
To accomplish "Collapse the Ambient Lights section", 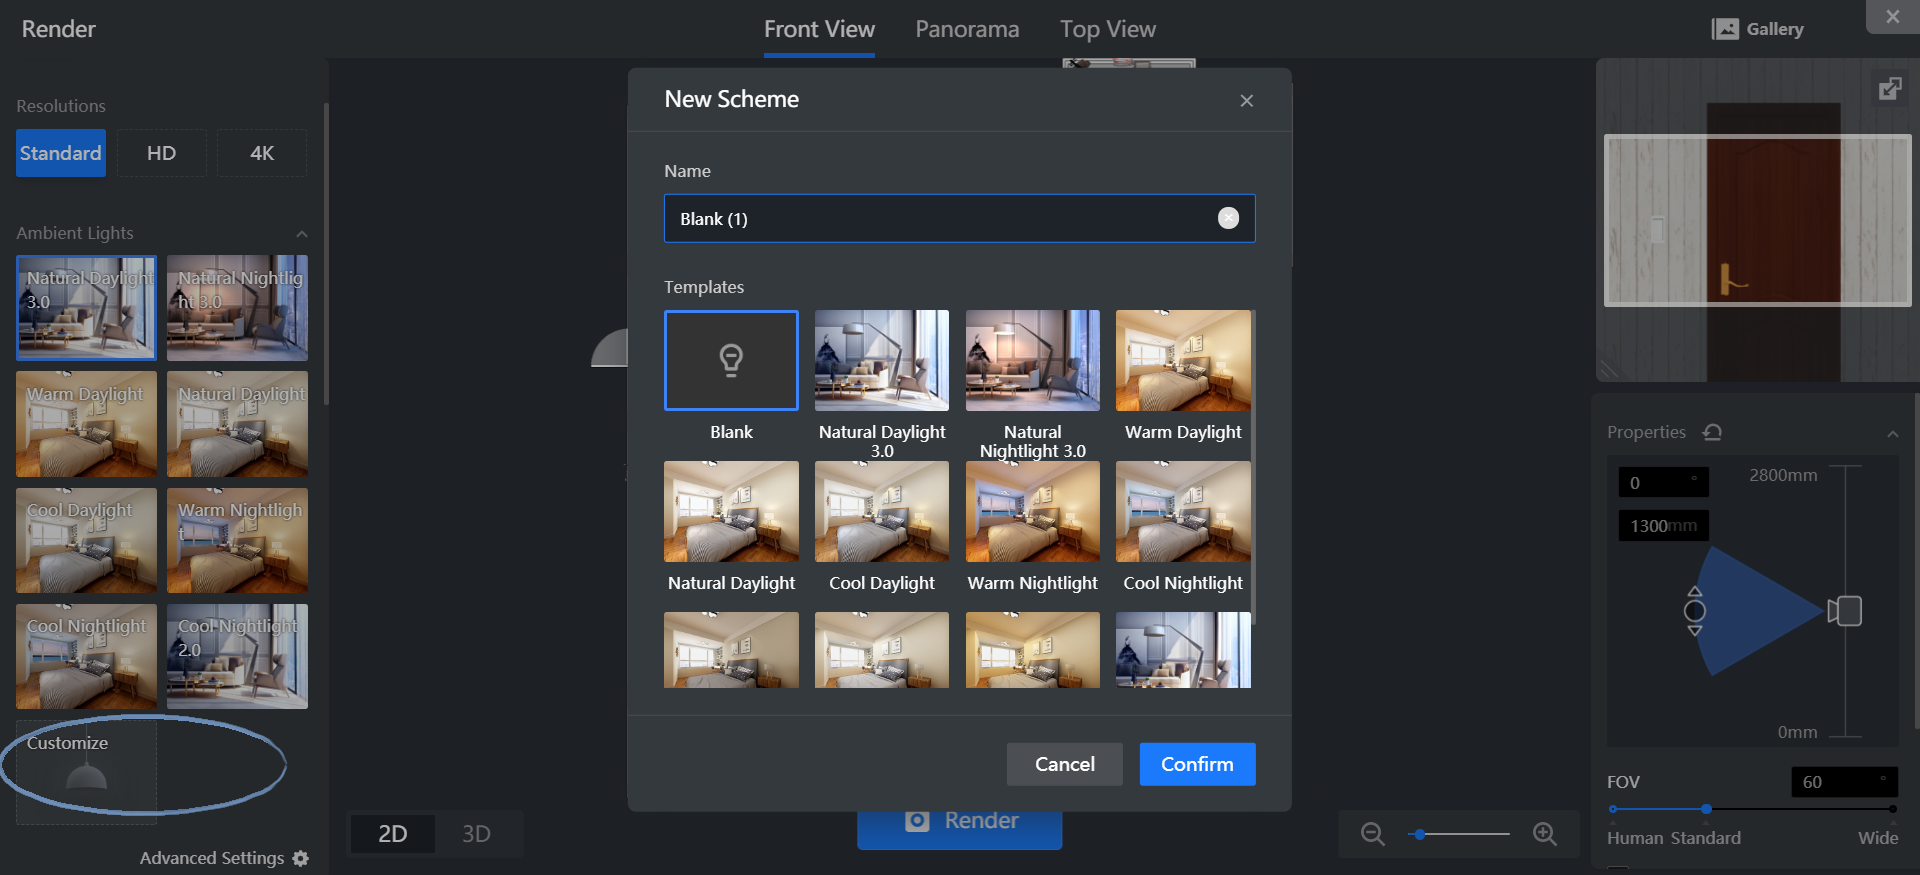I will coord(302,234).
